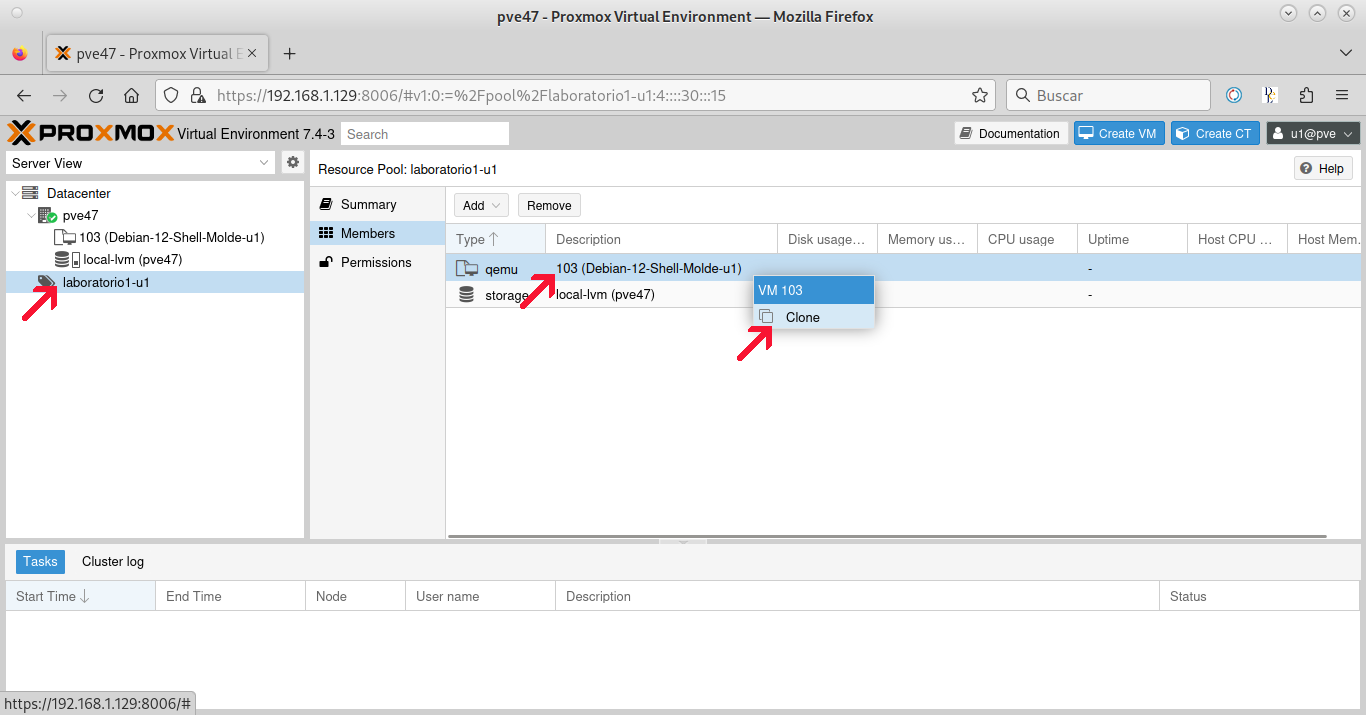
Task: Open the Permissions section
Action: [x=378, y=262]
